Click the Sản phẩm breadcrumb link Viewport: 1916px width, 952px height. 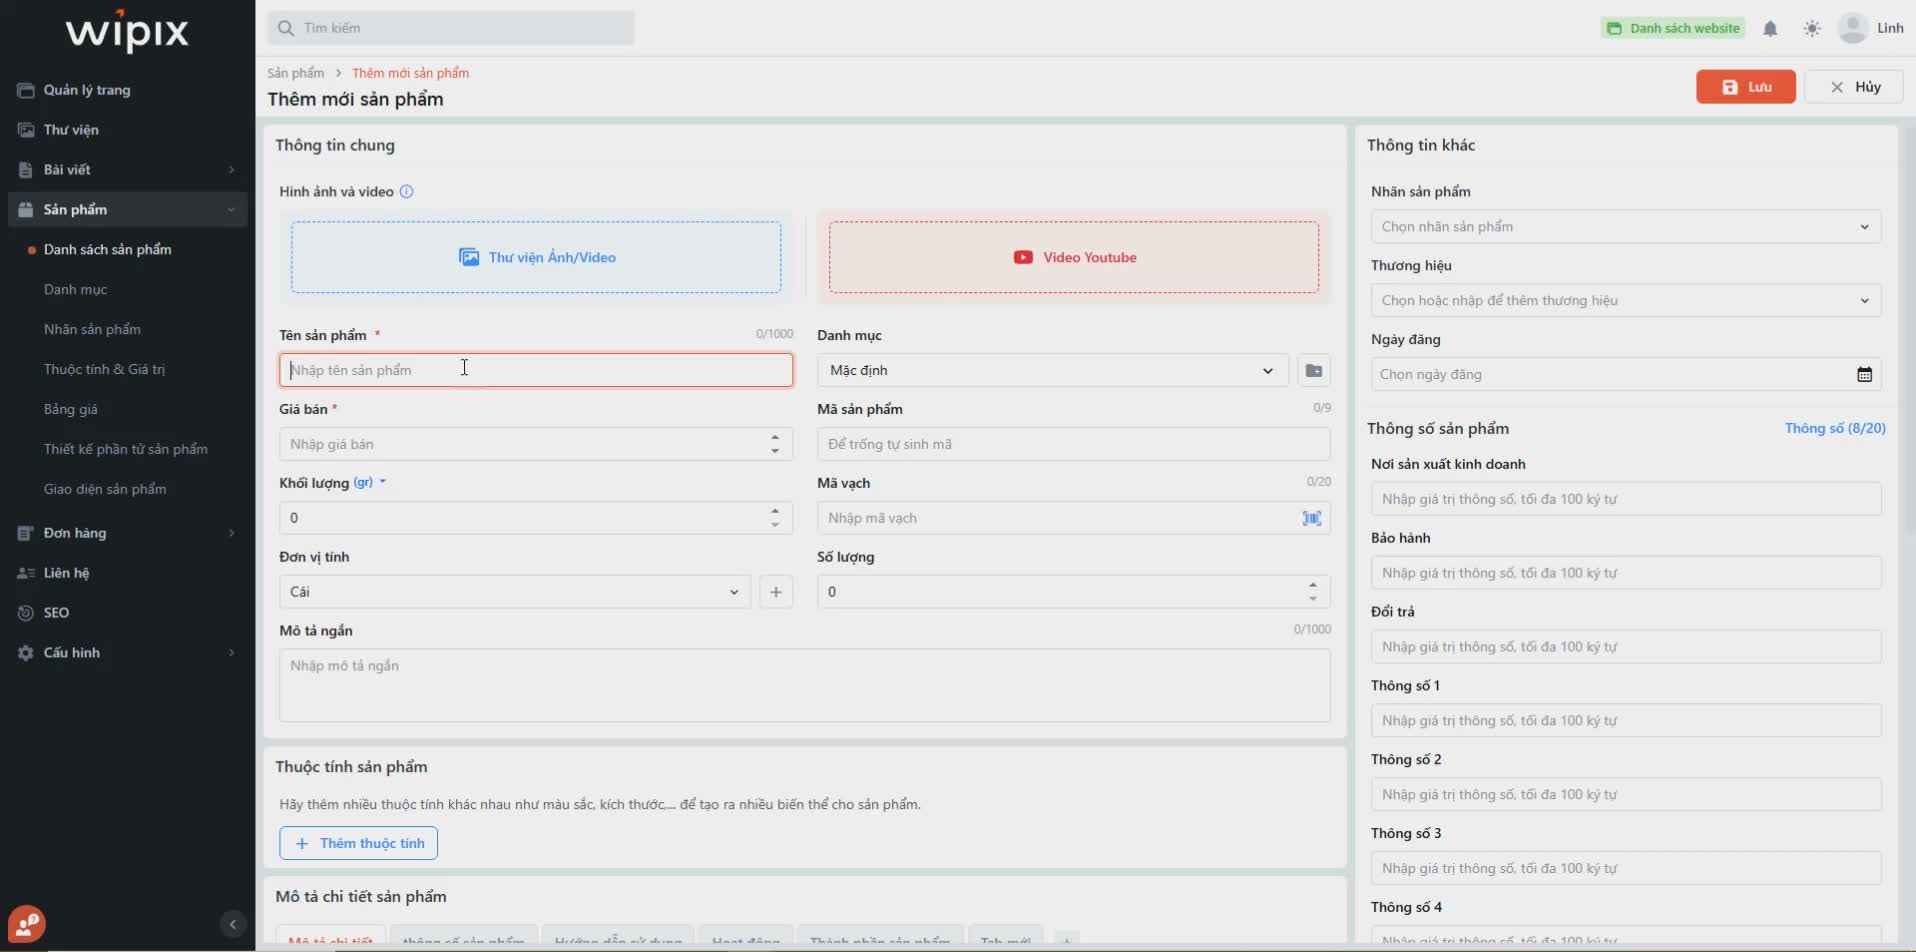295,73
